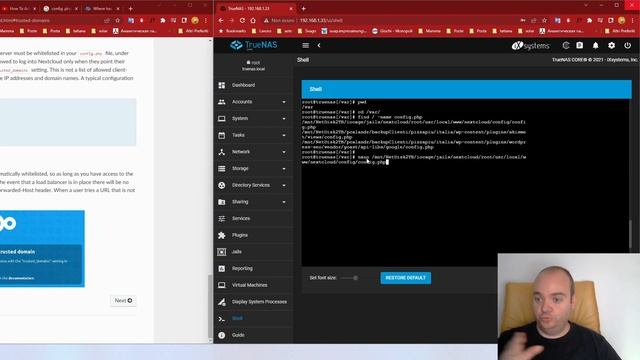
Task: Click the RESTORE DEFAULT button
Action: point(405,278)
